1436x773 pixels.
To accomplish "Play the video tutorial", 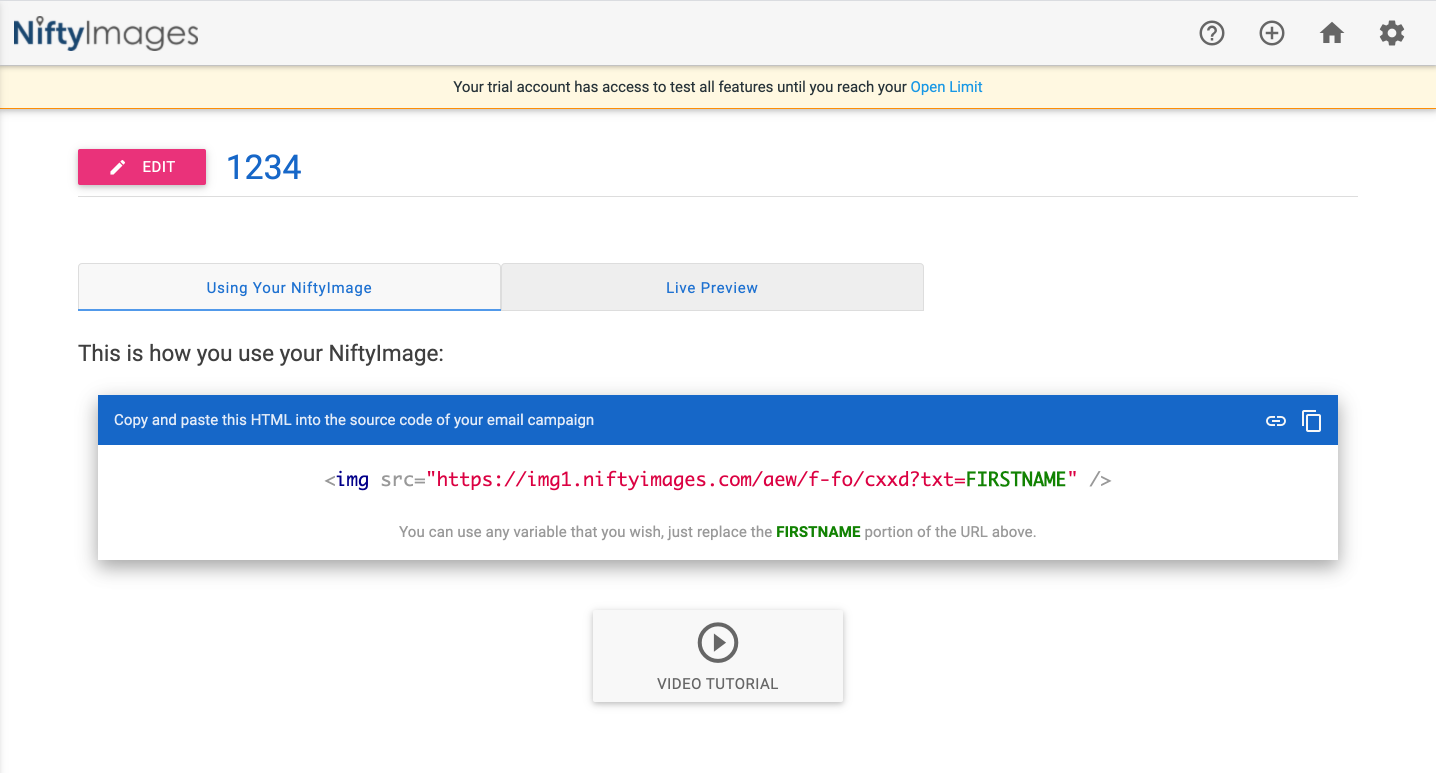I will (x=718, y=656).
